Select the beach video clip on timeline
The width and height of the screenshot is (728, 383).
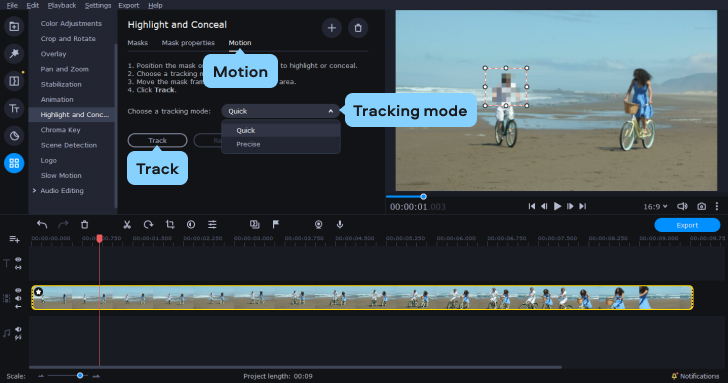click(x=362, y=298)
